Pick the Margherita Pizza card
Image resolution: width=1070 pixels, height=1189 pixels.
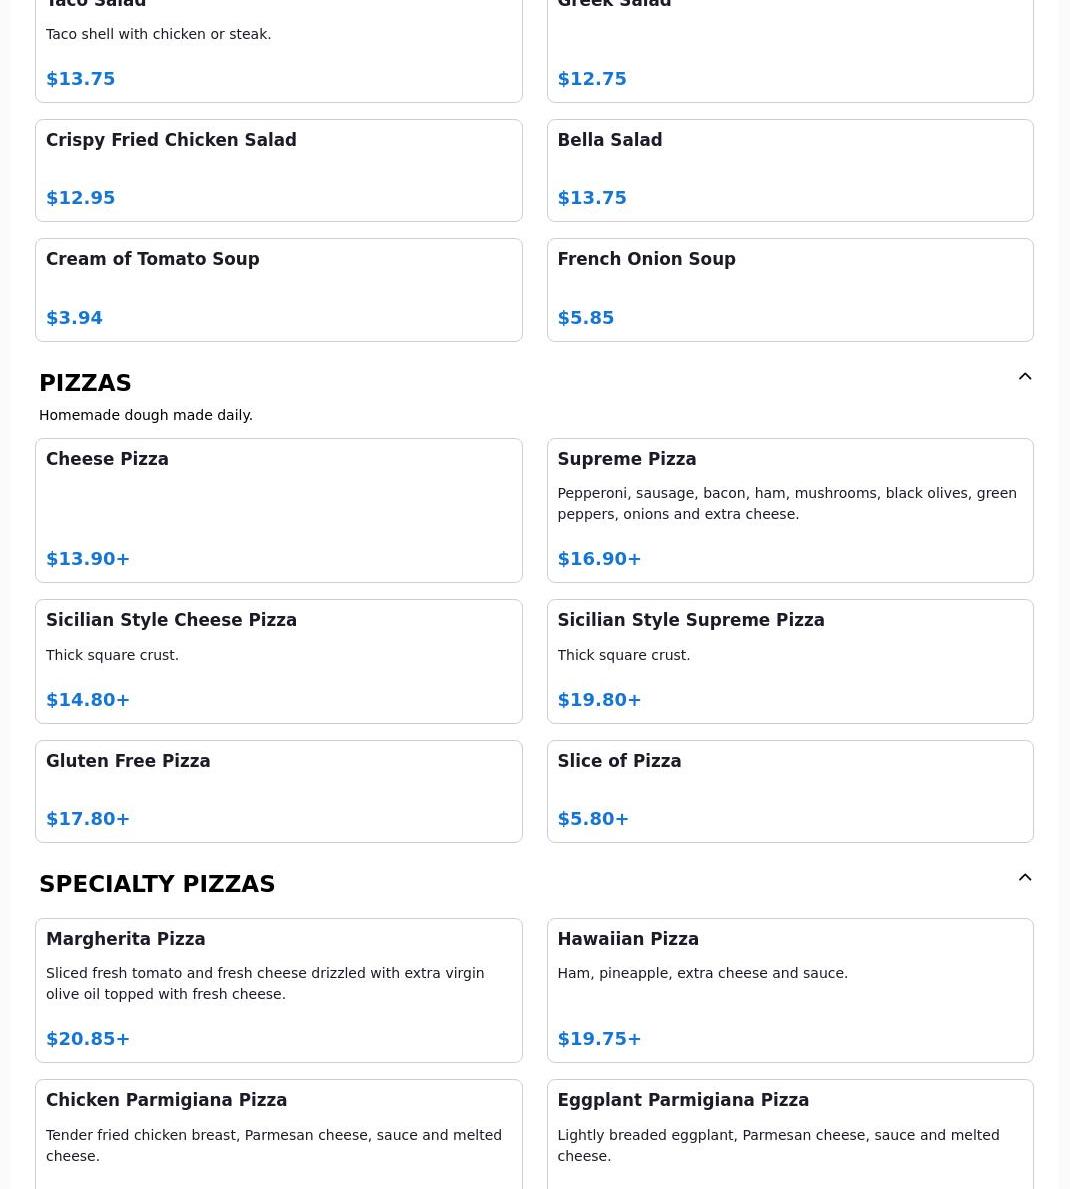point(278,990)
